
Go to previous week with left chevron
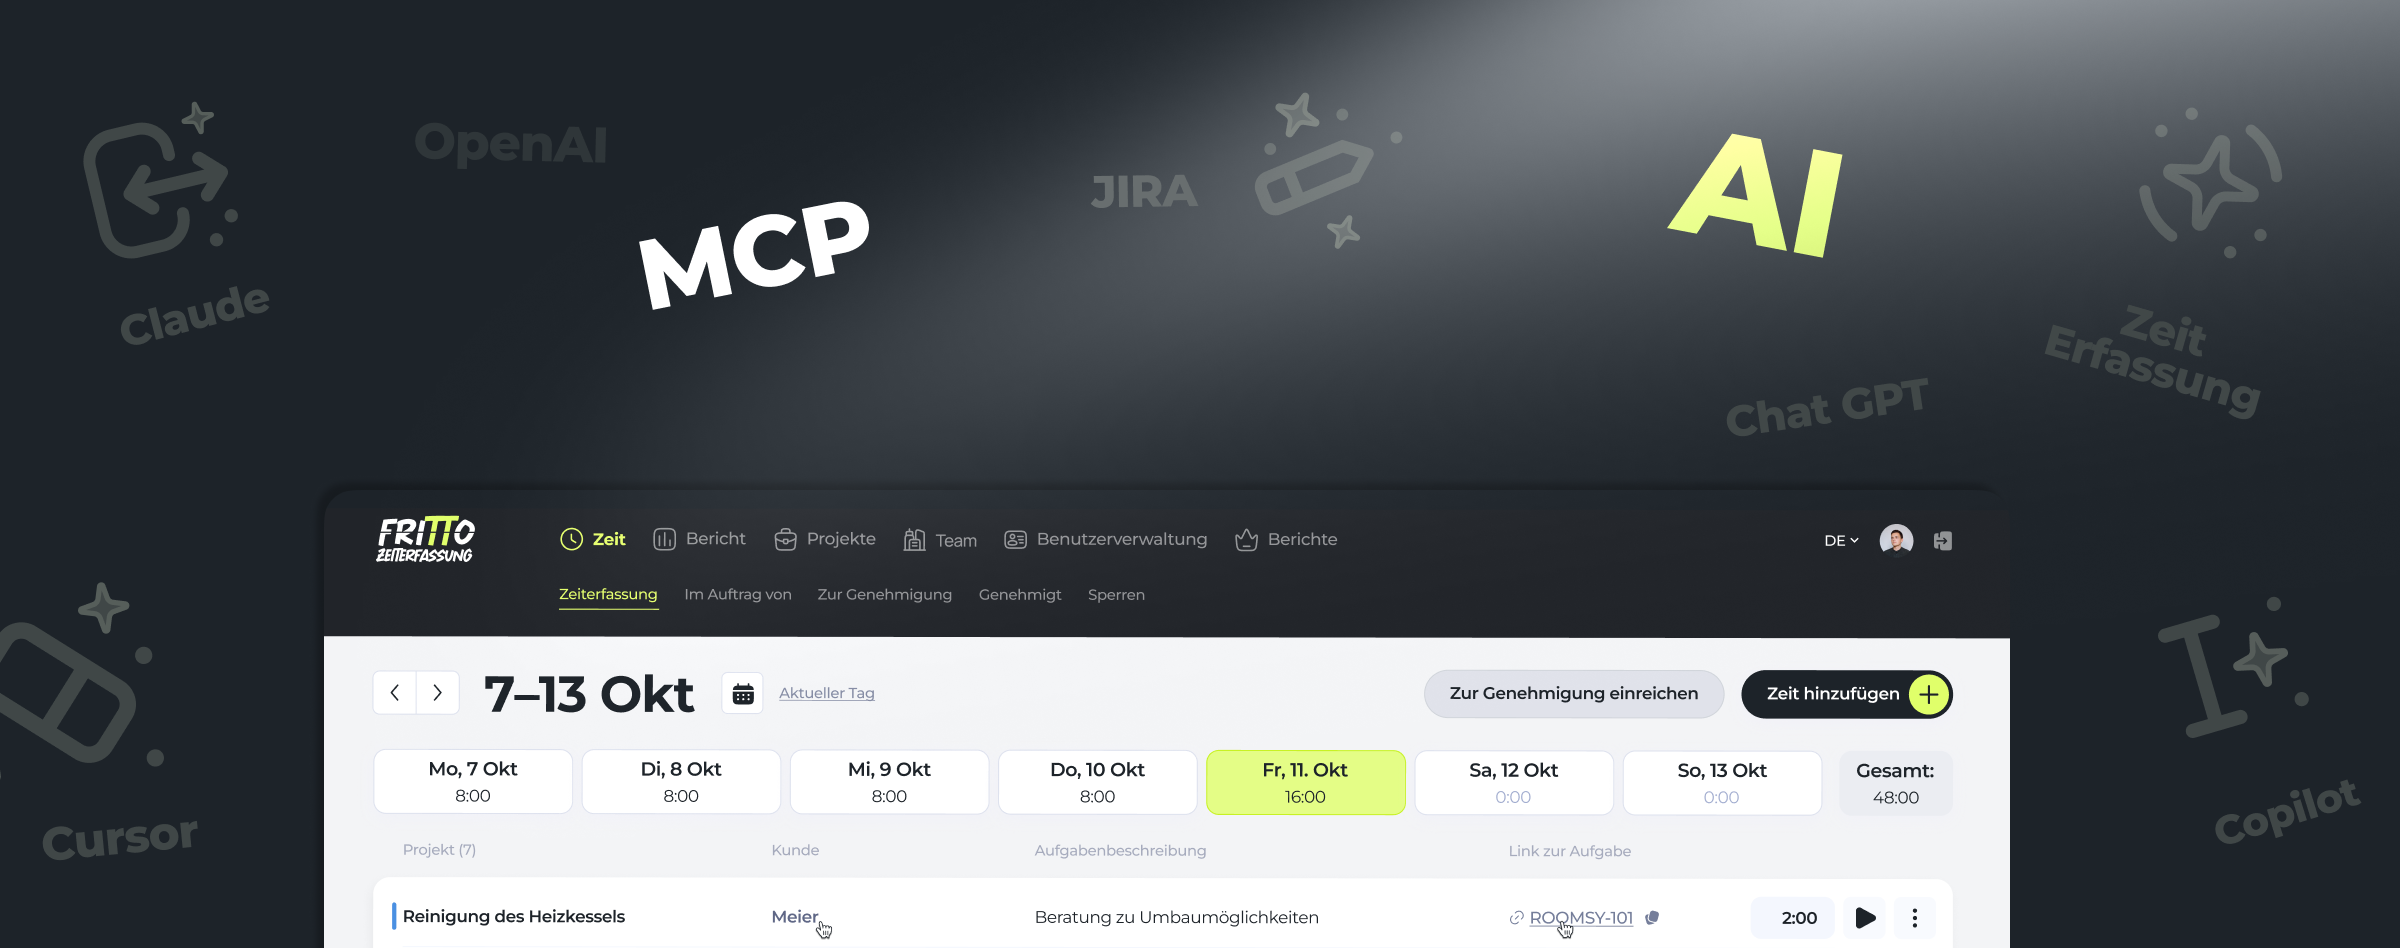pos(395,692)
